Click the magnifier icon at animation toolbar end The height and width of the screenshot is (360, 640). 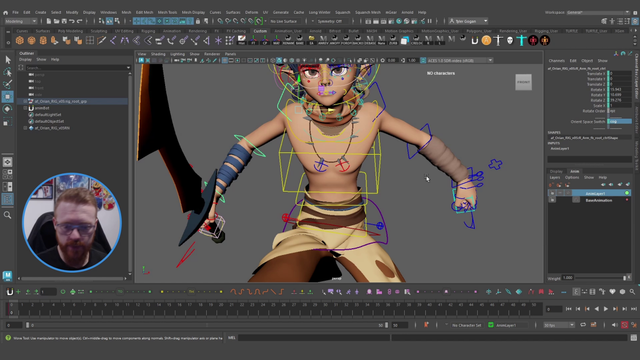point(632,292)
